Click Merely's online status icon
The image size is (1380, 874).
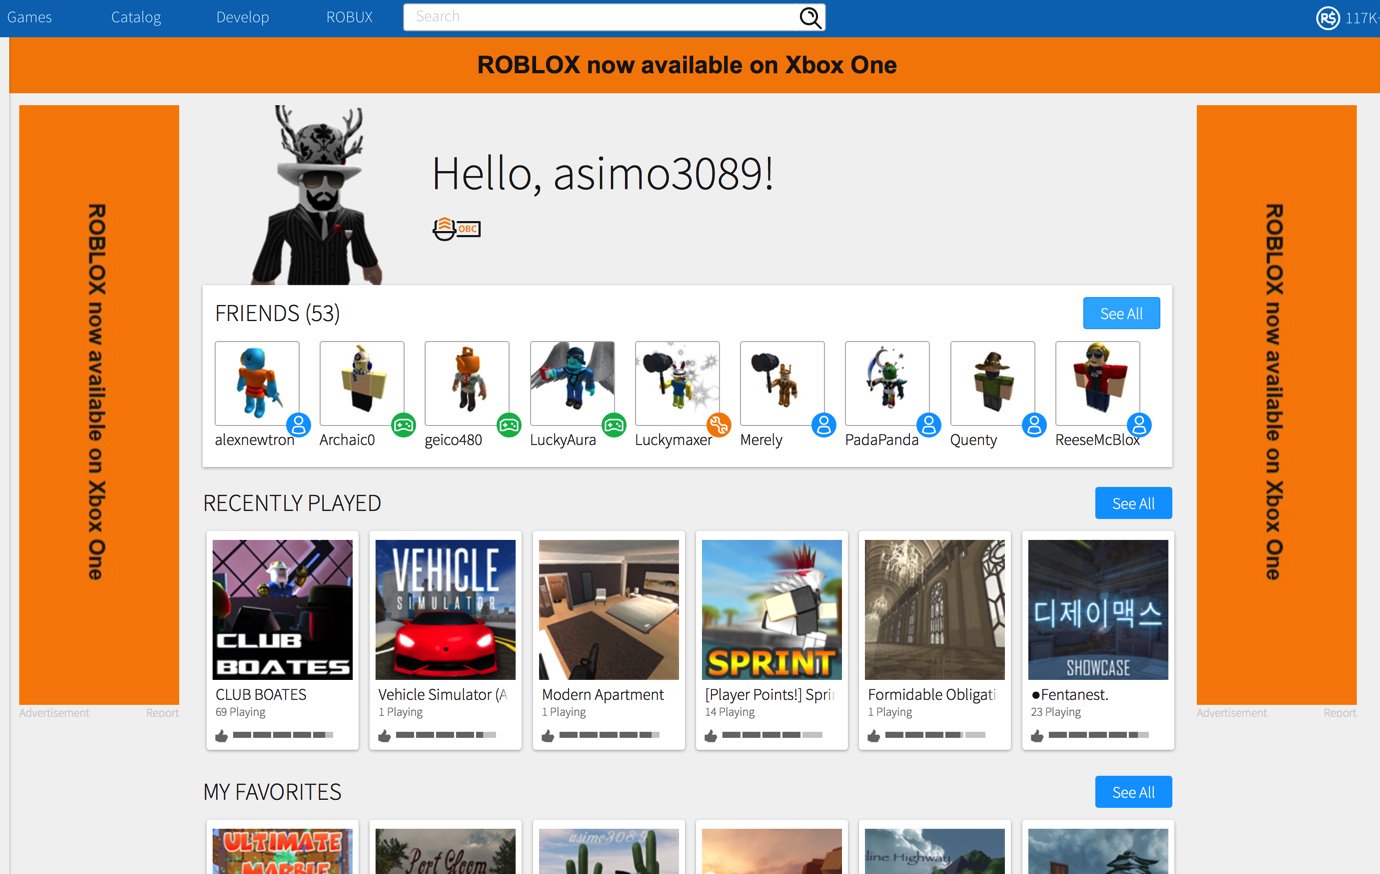[824, 424]
